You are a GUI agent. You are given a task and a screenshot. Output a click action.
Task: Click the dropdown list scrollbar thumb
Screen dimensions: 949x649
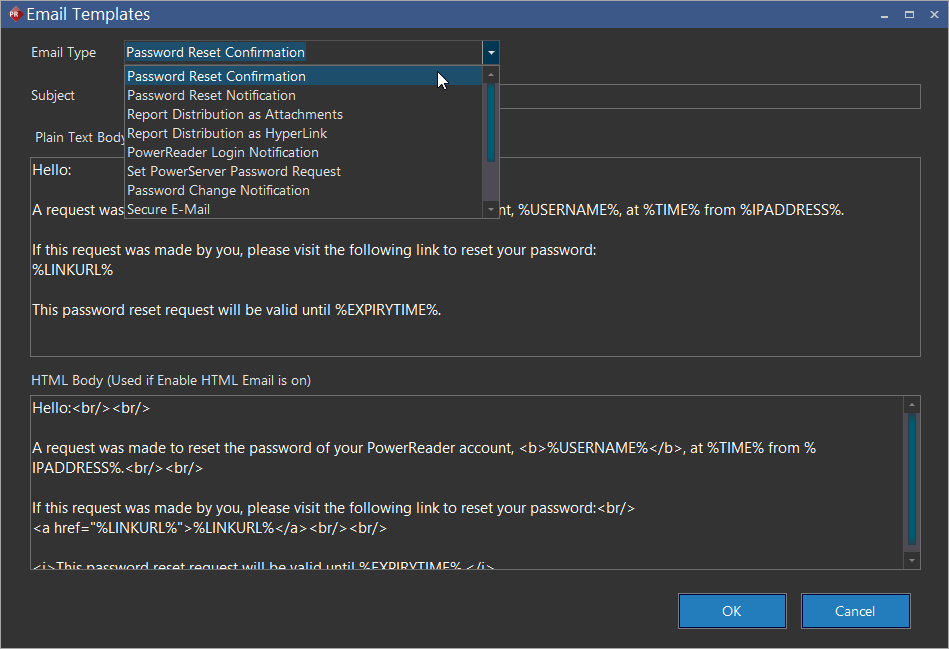490,122
